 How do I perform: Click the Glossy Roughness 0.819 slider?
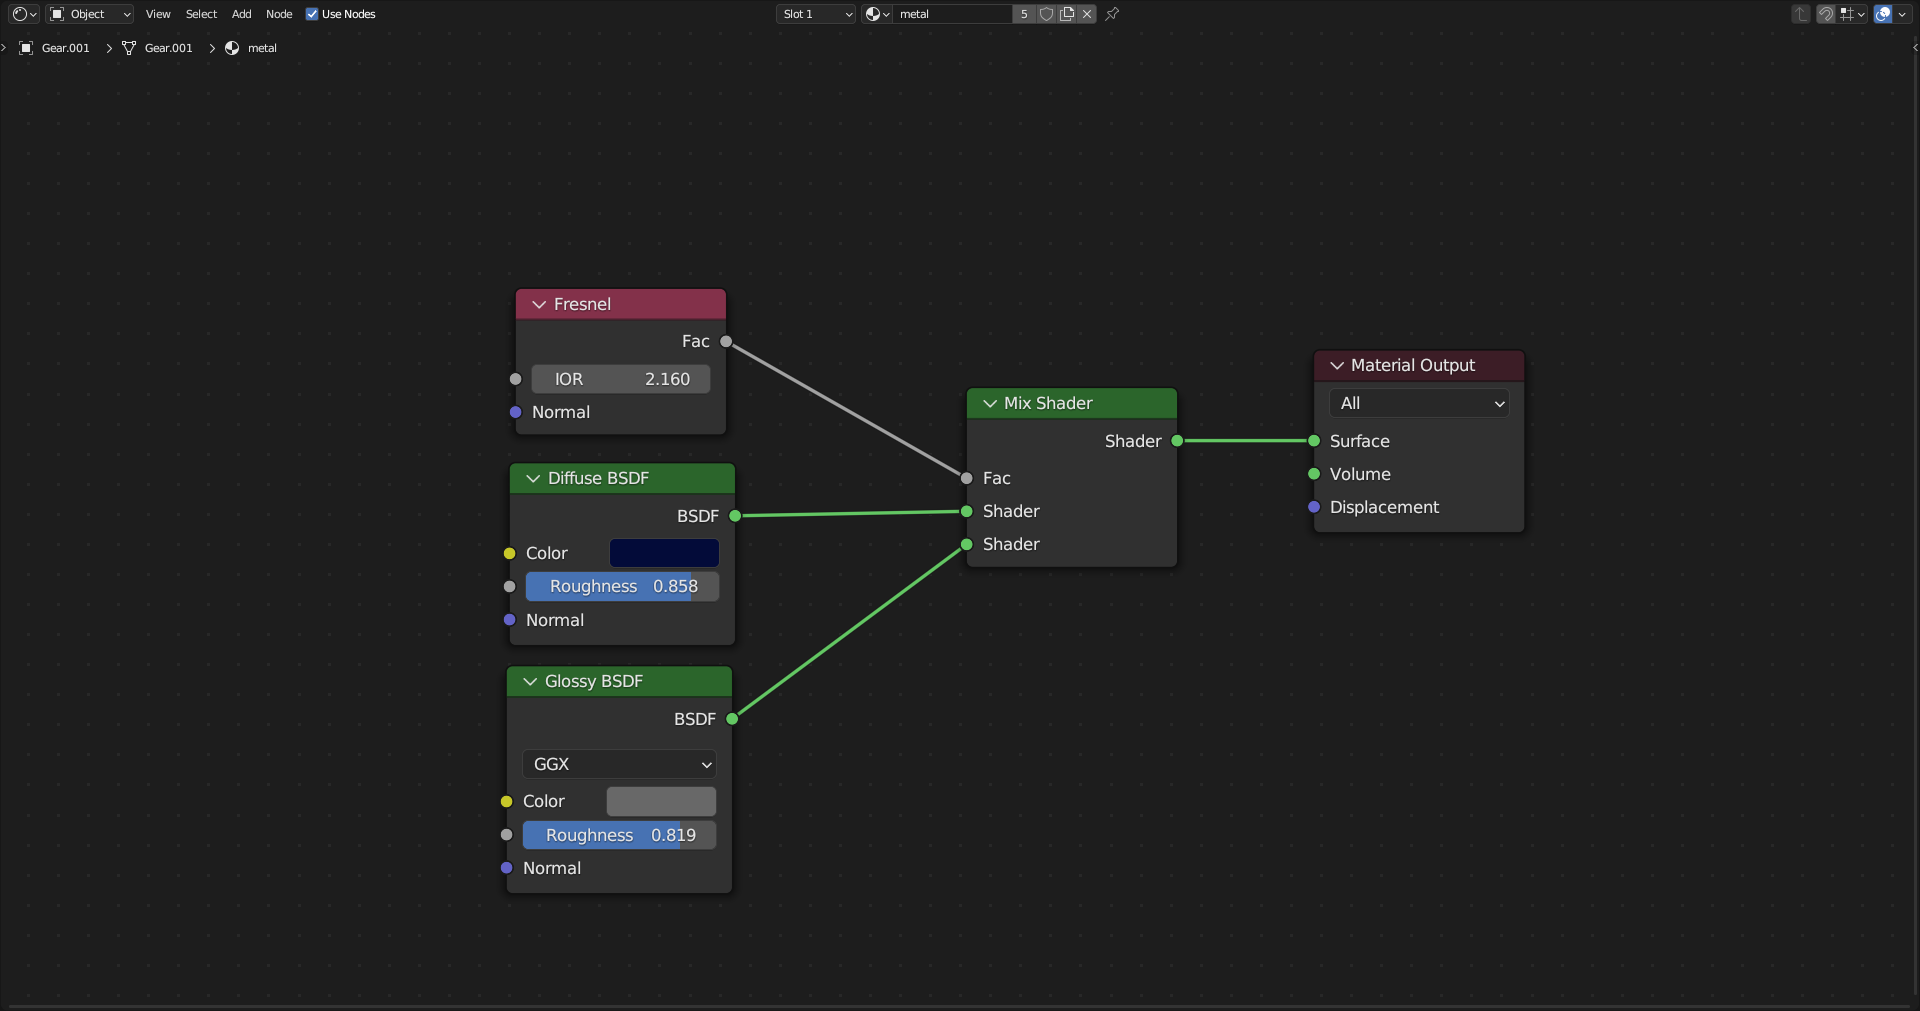pos(619,835)
